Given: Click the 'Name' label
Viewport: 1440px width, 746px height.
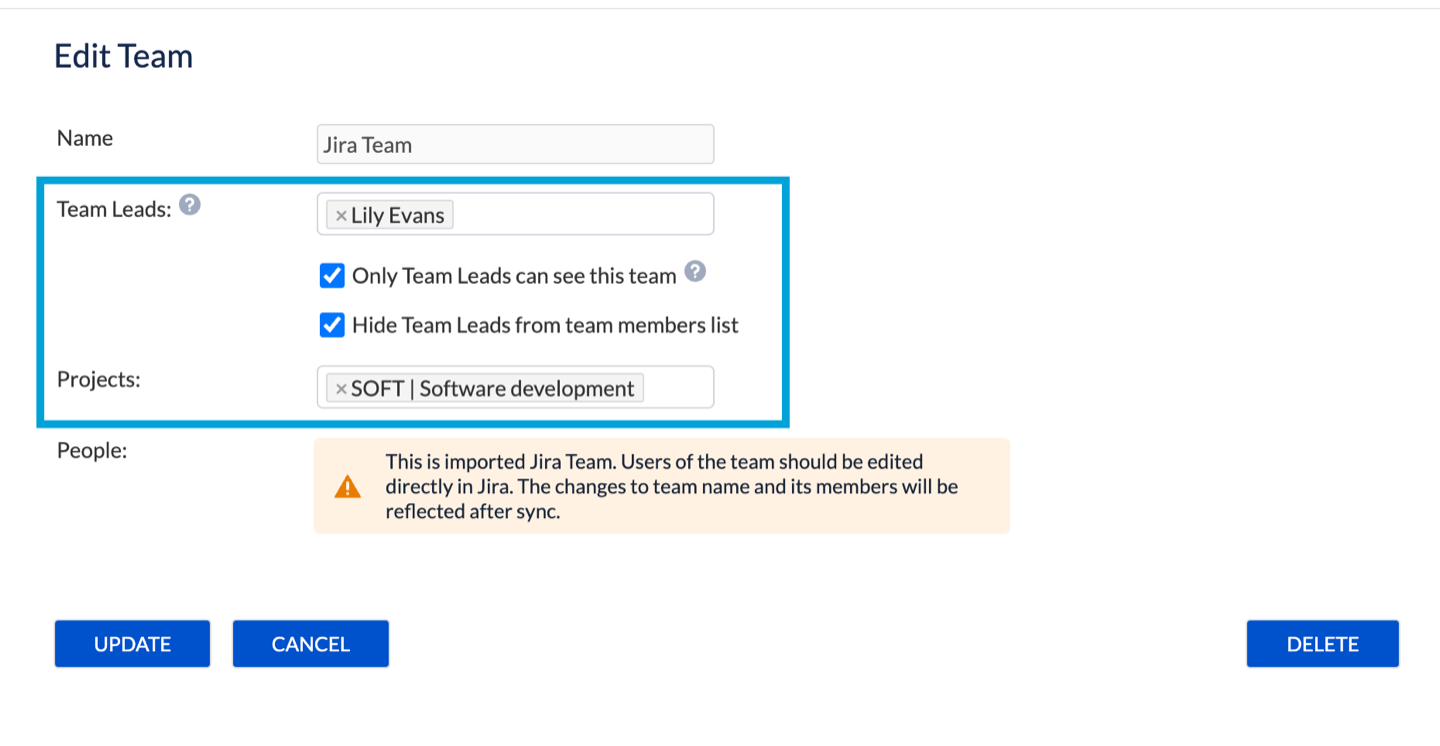Looking at the screenshot, I should coord(85,138).
